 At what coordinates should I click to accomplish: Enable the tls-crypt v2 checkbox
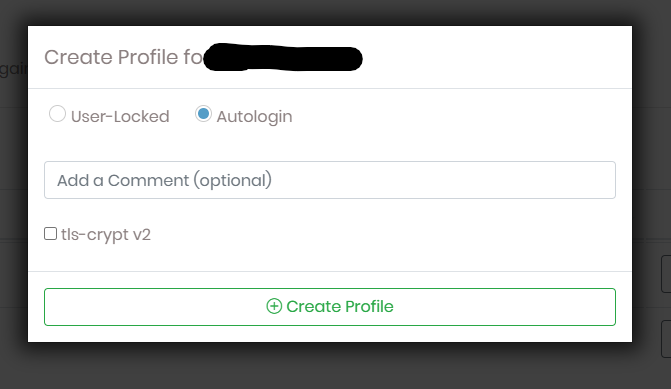50,234
